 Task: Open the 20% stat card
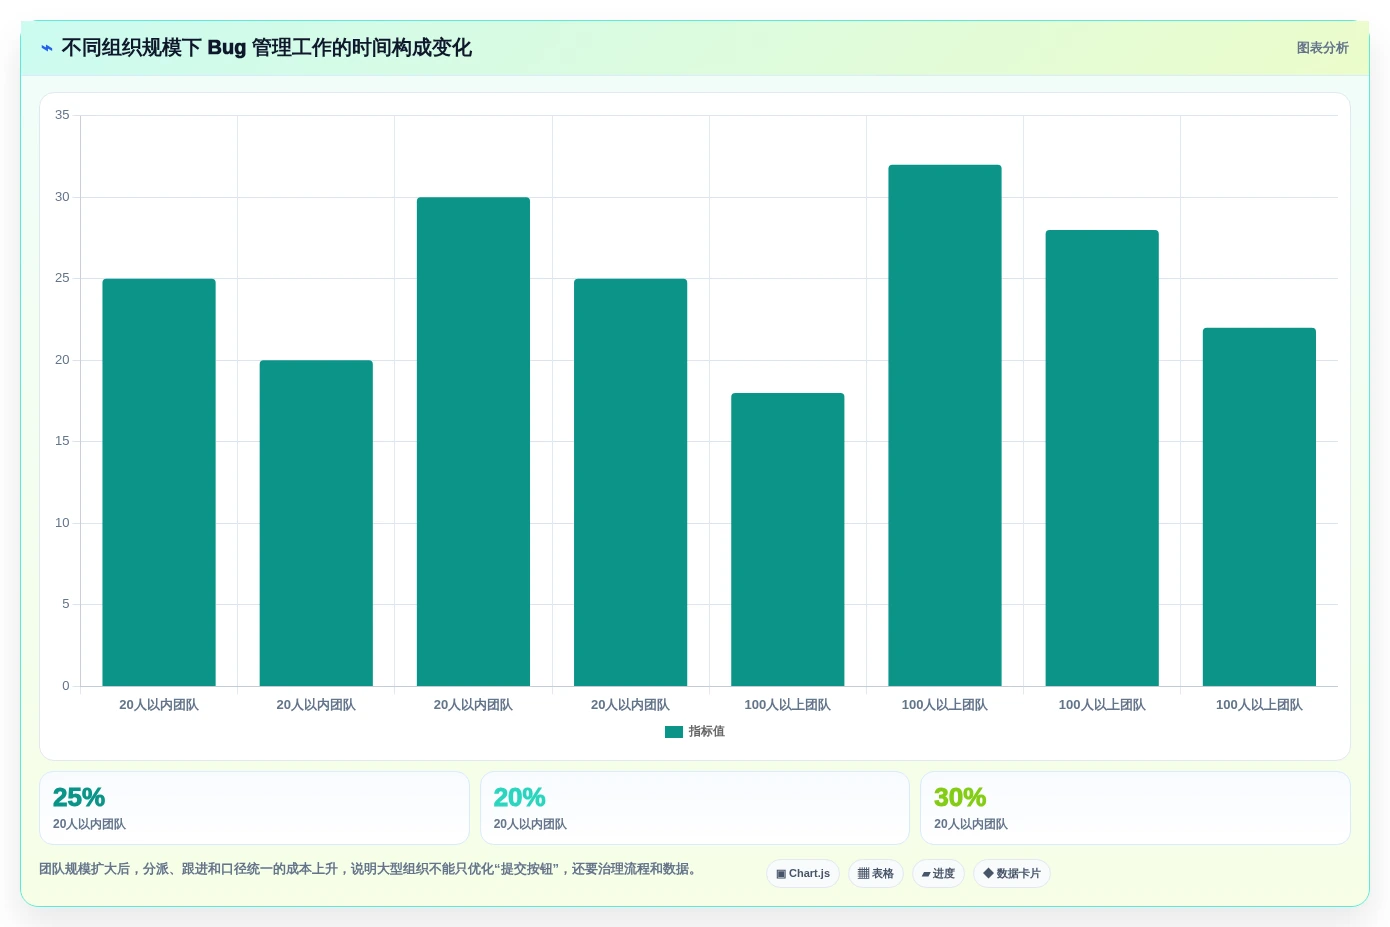tap(695, 808)
